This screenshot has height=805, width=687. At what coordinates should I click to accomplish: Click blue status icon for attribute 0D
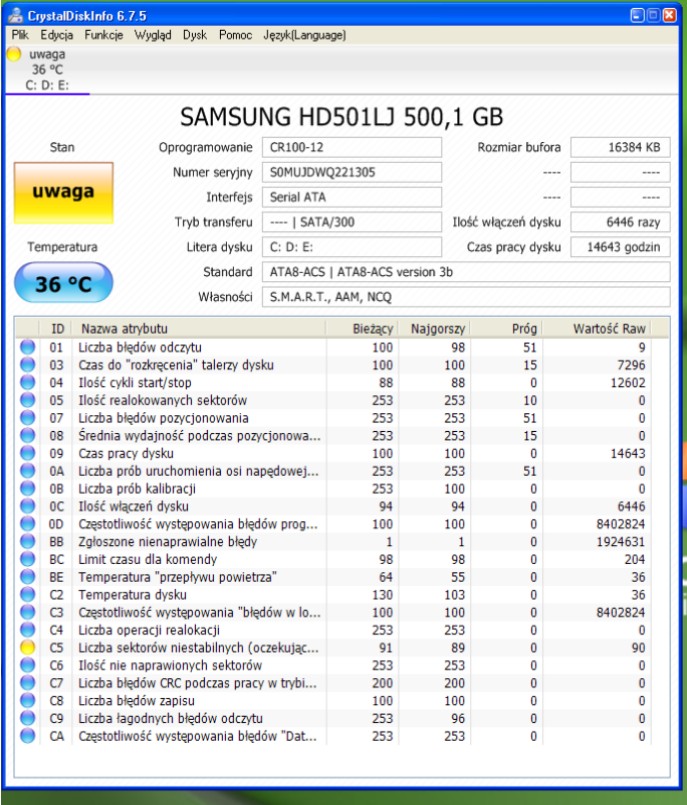[28, 524]
